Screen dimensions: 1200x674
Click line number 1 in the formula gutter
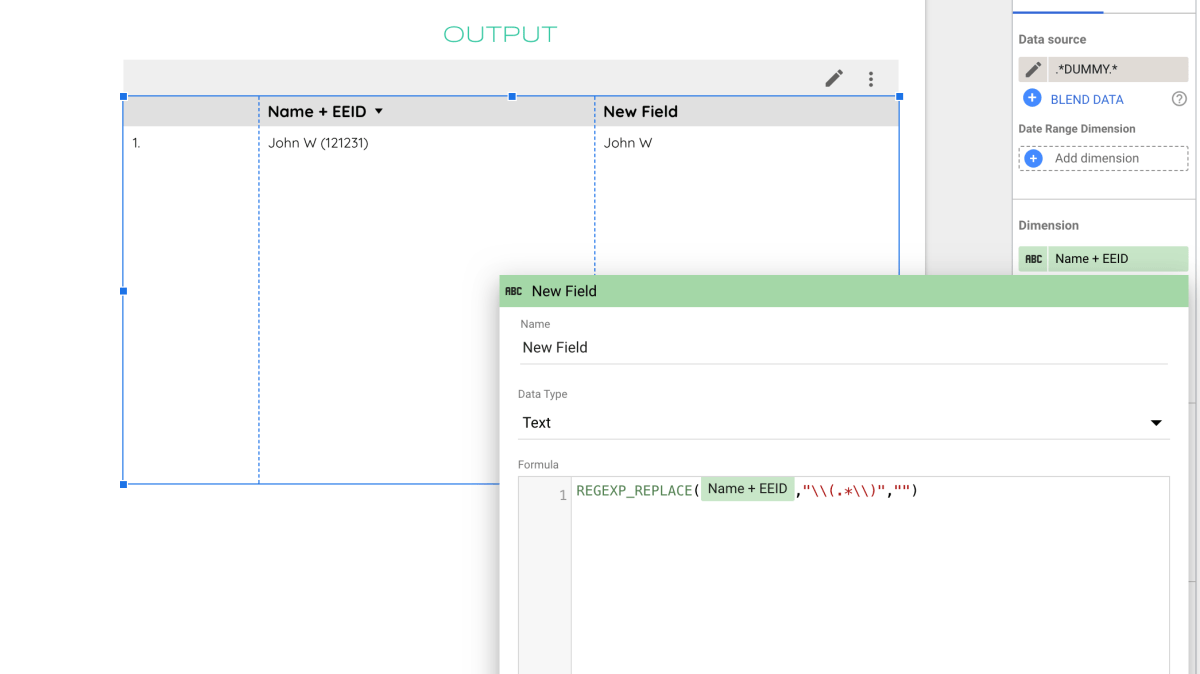[563, 495]
